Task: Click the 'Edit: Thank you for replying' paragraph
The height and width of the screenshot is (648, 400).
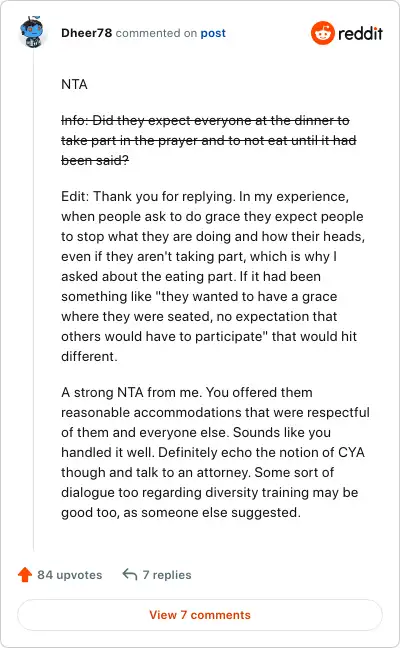Action: point(213,276)
